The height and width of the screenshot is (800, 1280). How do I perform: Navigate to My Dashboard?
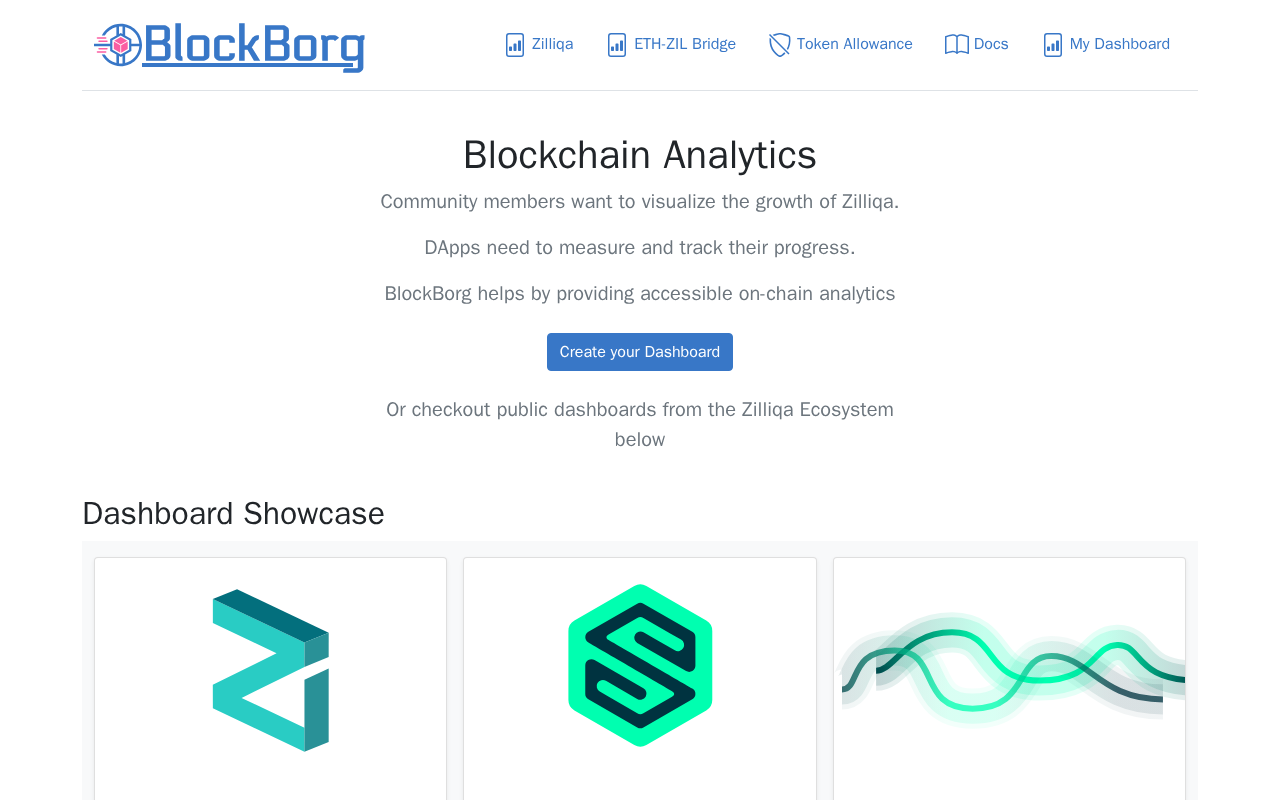pyautogui.click(x=1119, y=44)
